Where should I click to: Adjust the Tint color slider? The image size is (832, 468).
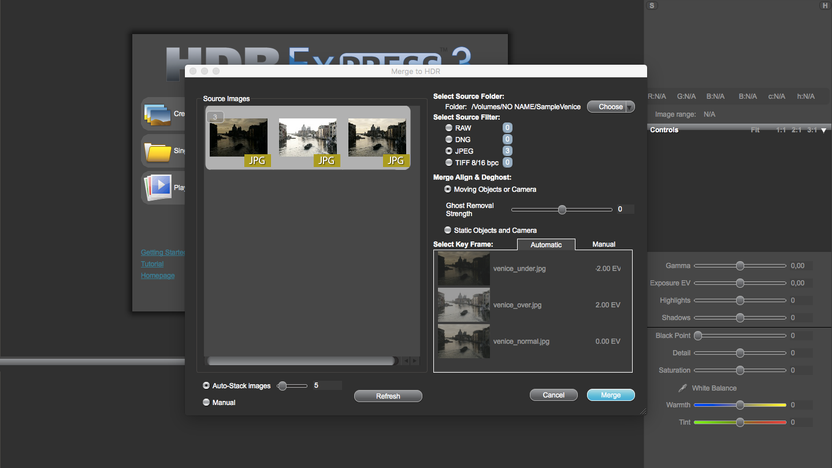pos(740,422)
